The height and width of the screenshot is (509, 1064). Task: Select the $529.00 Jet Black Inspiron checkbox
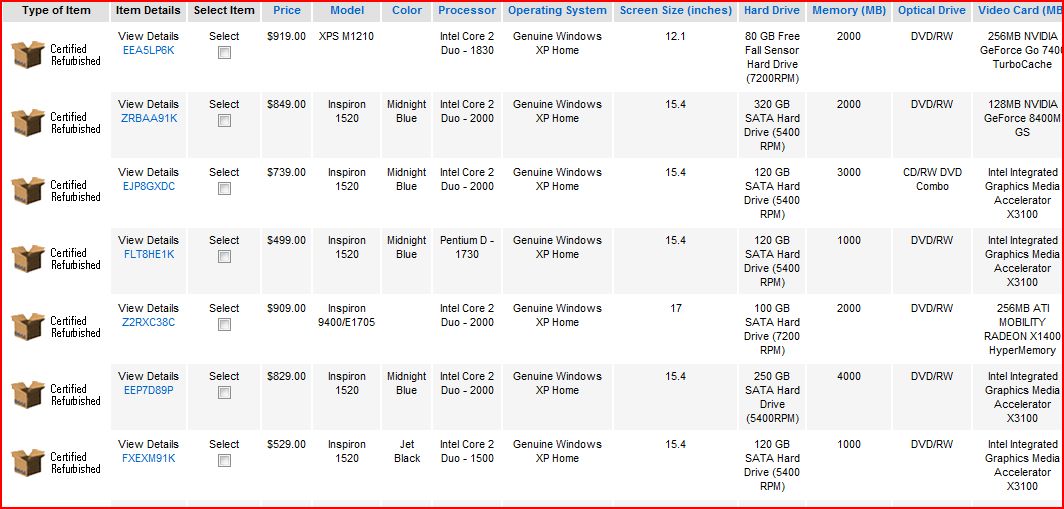point(224,460)
